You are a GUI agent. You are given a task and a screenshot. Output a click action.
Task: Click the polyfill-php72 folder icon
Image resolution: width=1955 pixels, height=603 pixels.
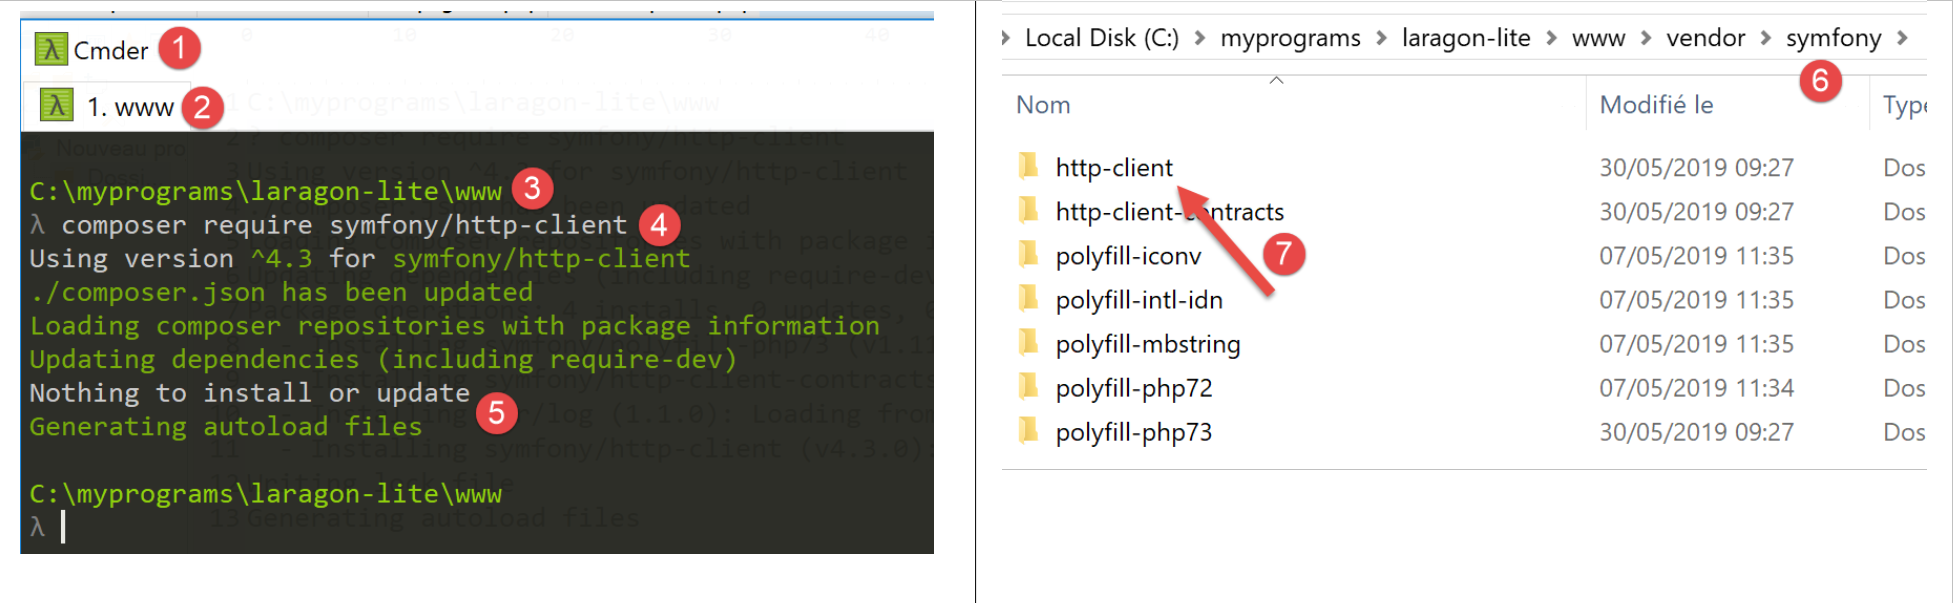[1028, 387]
